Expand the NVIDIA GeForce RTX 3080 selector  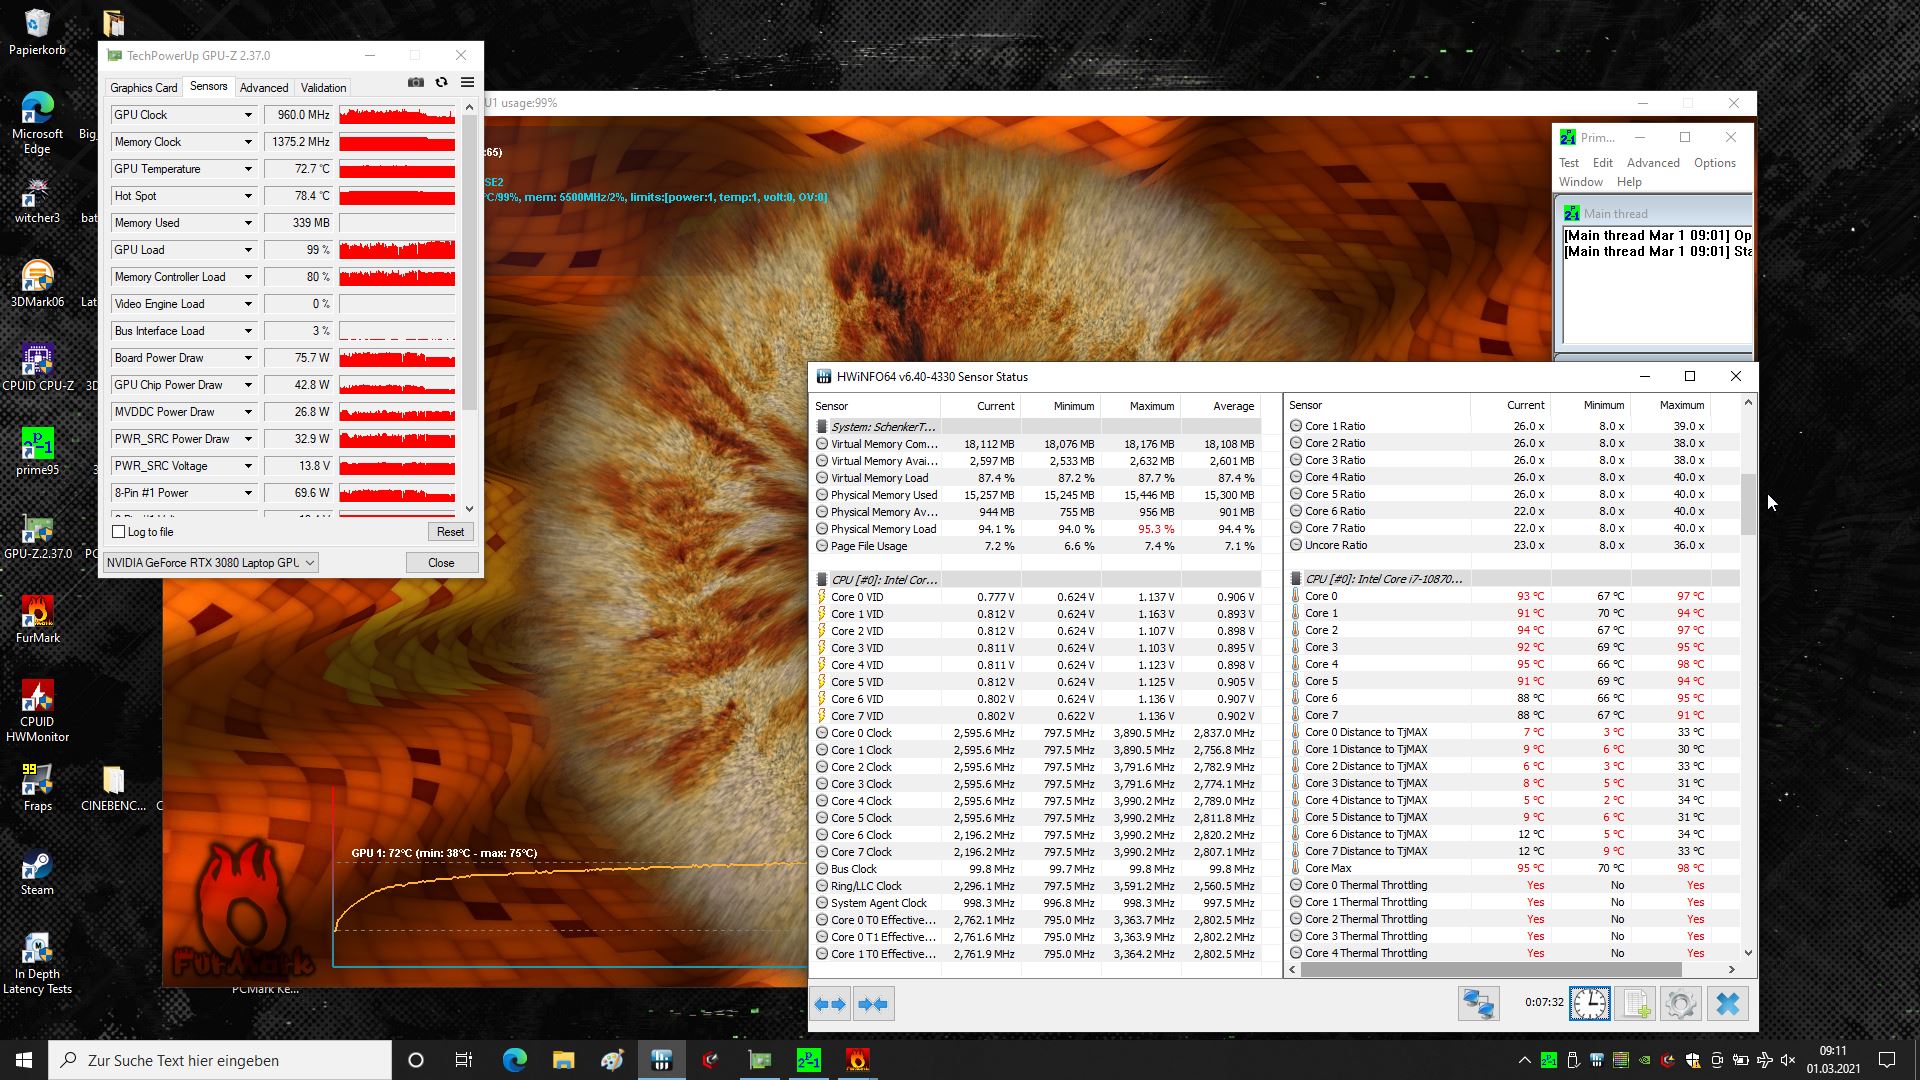point(310,563)
